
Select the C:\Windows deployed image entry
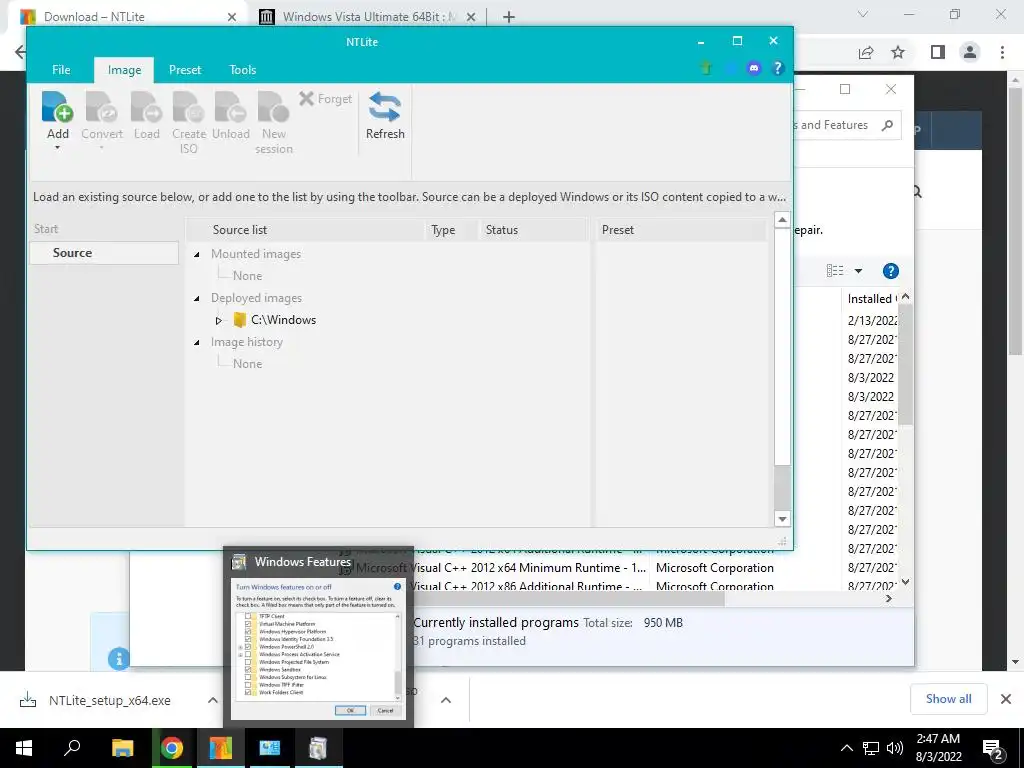283,320
